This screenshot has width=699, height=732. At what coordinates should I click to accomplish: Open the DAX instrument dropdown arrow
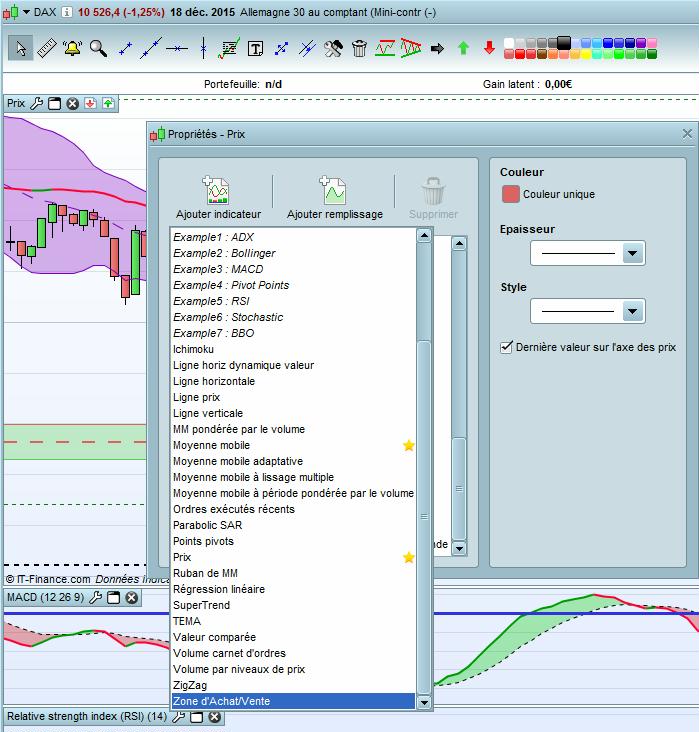coord(26,12)
